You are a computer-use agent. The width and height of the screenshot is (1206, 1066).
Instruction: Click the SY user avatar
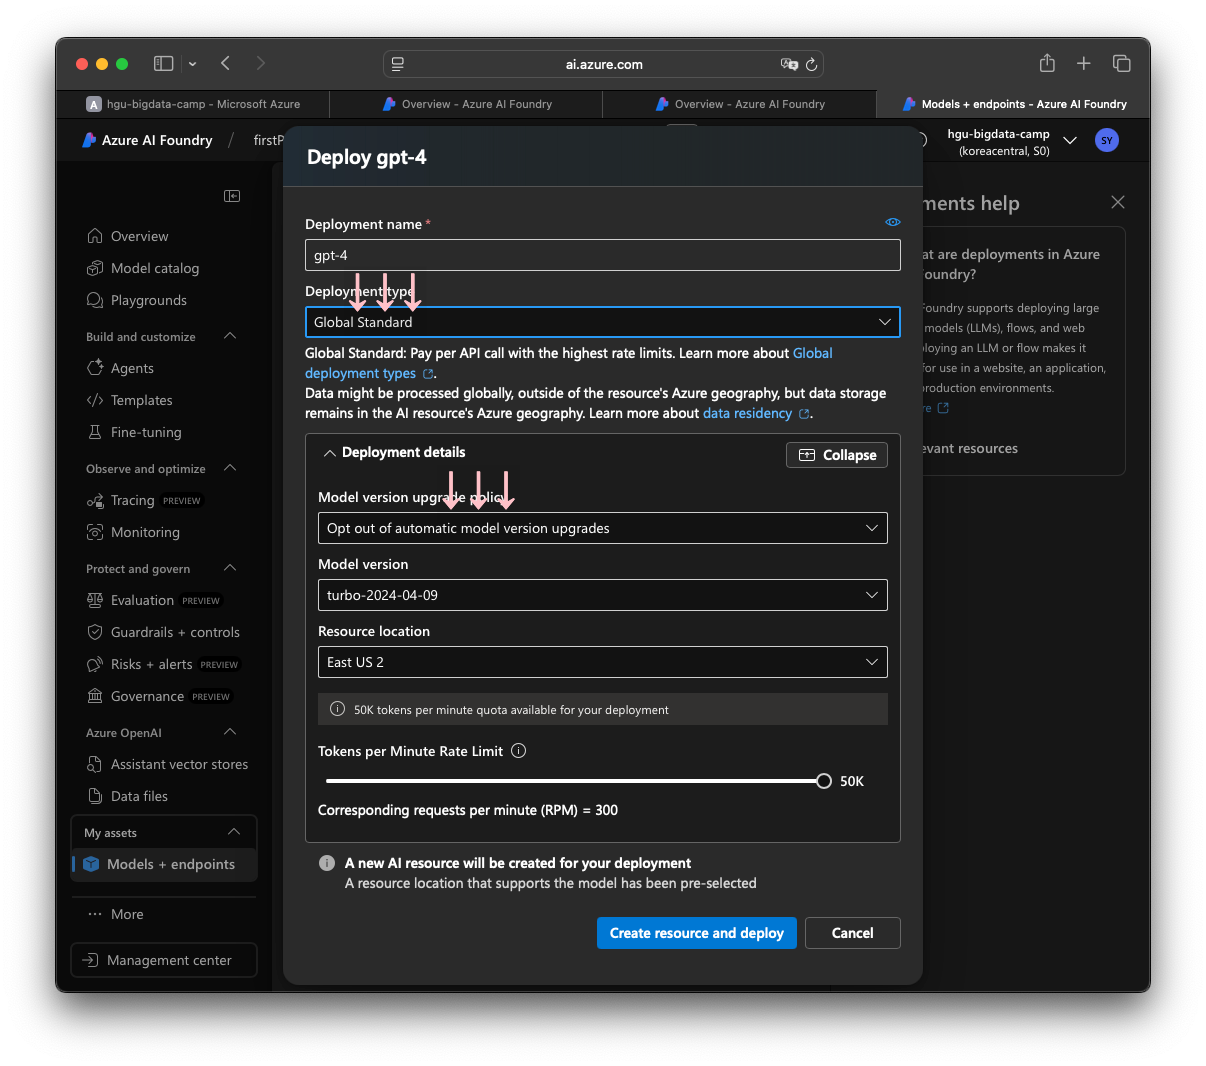[1106, 141]
